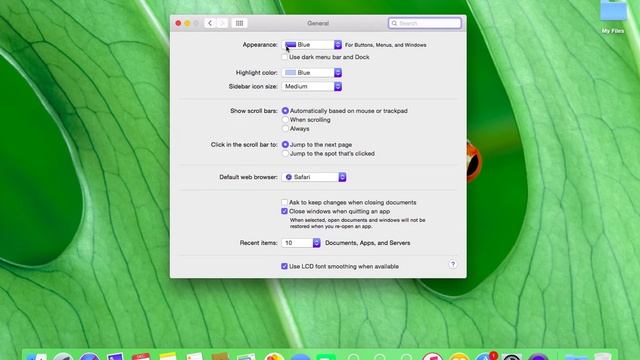Viewport: 640px width, 360px height.
Task: Open Sidebar icon size Medium dropdown
Action: click(312, 87)
